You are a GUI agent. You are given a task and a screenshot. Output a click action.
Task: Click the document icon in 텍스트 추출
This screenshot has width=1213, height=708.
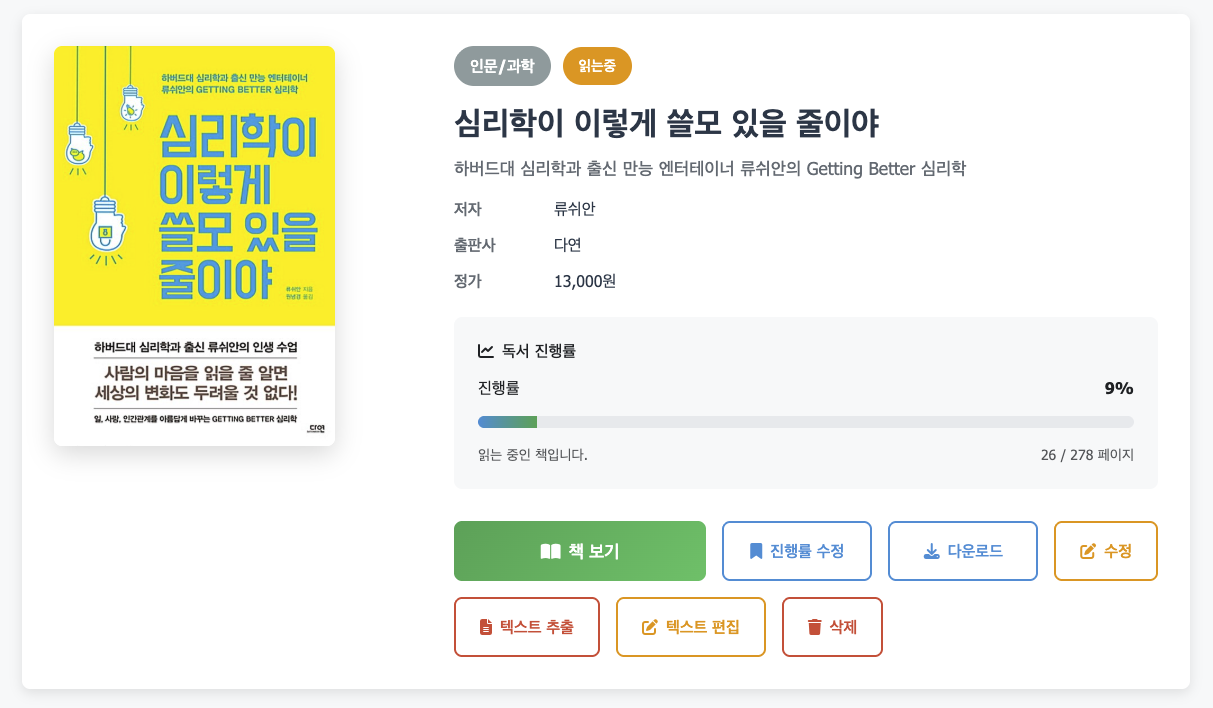point(486,627)
